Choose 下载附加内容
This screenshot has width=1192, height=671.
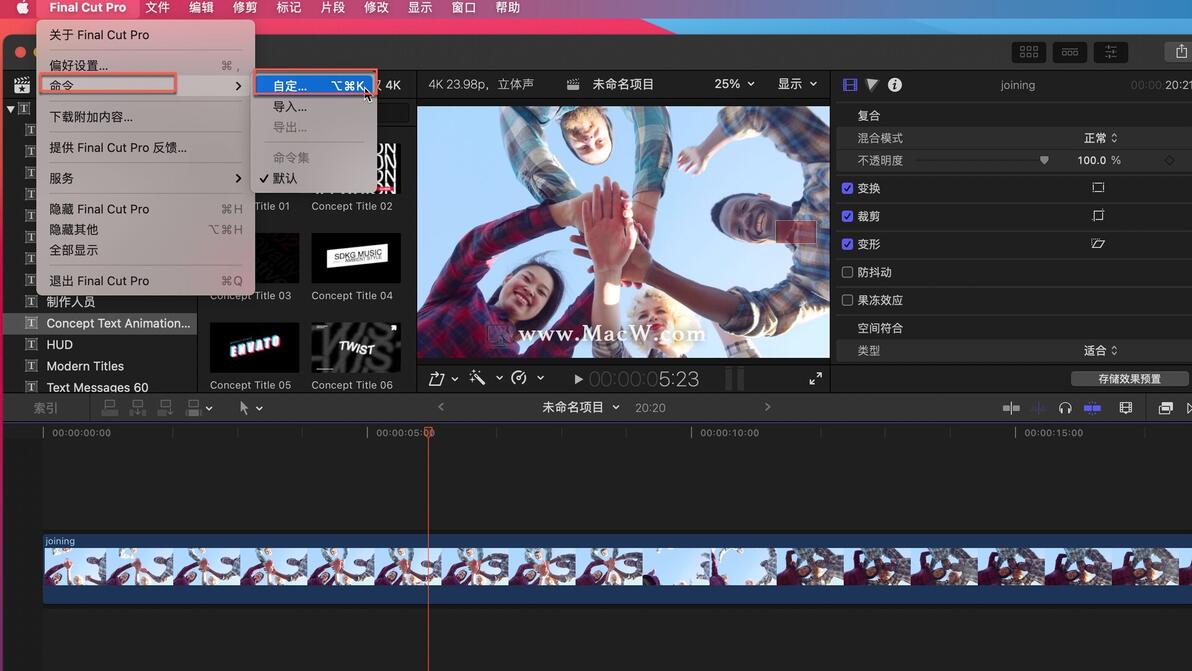pos(145,117)
